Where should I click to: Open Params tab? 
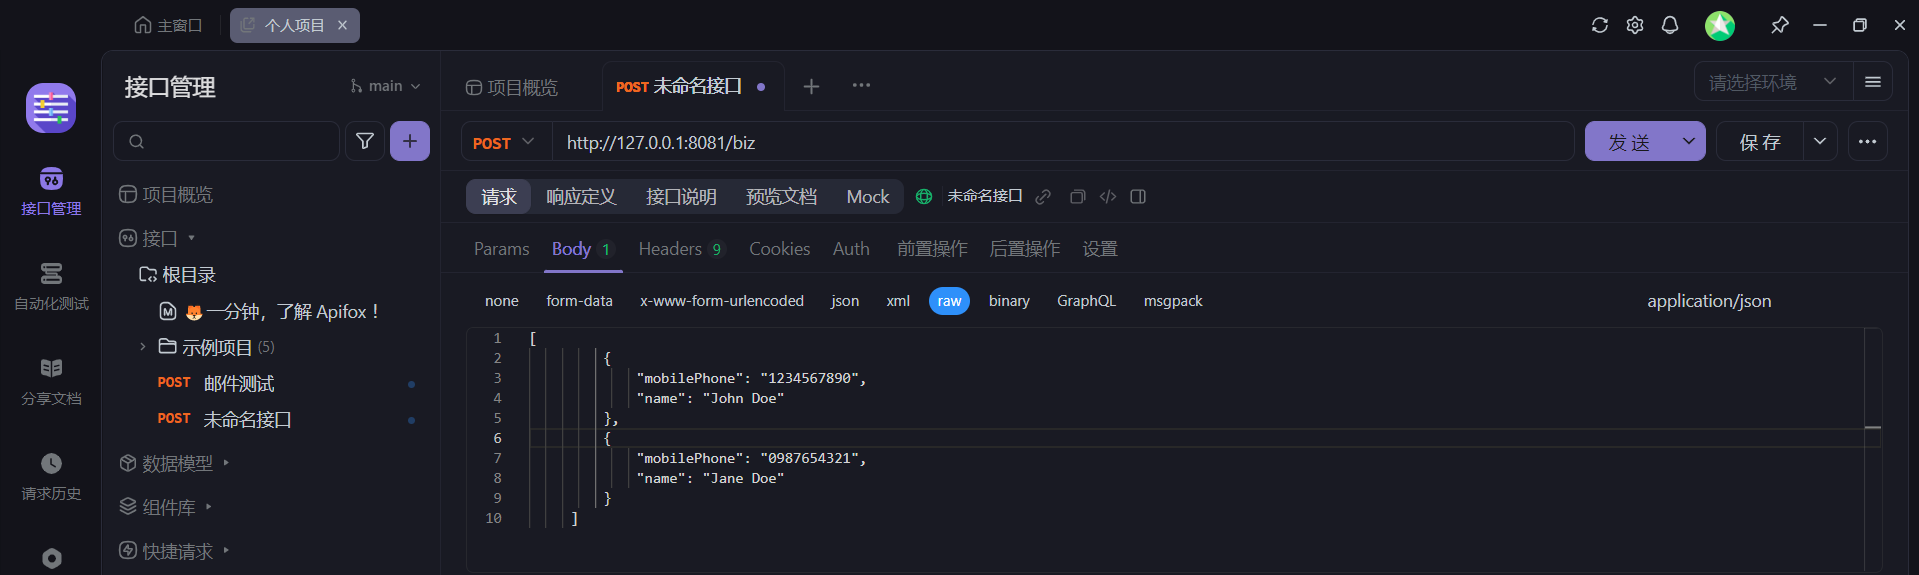tap(501, 249)
